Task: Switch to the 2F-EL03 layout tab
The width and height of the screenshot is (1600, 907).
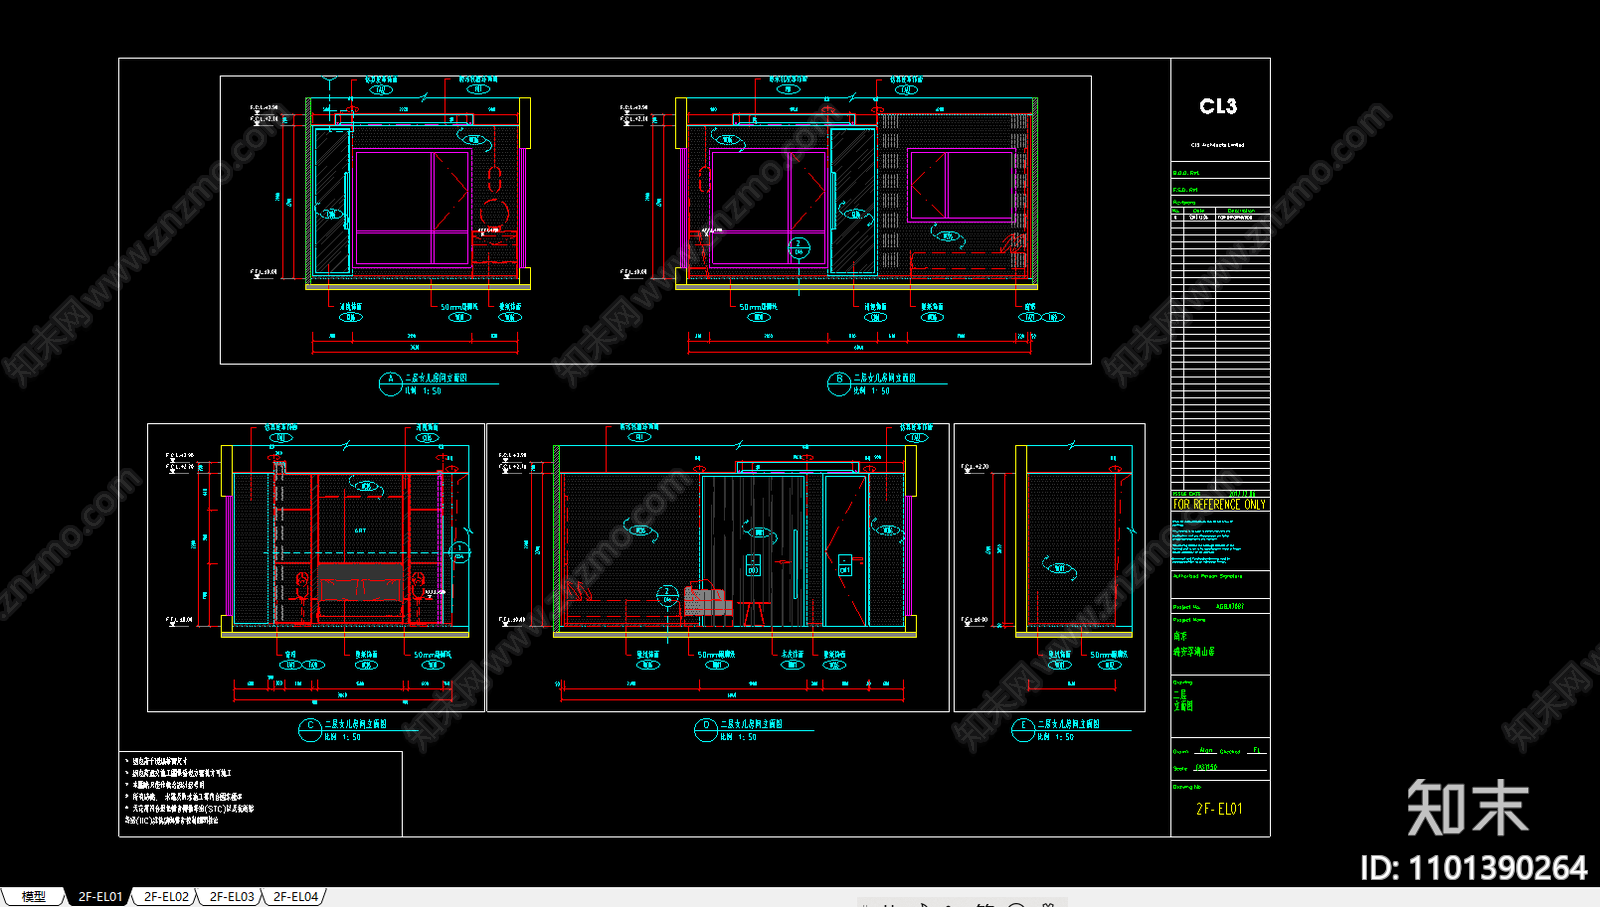Action: [x=231, y=897]
